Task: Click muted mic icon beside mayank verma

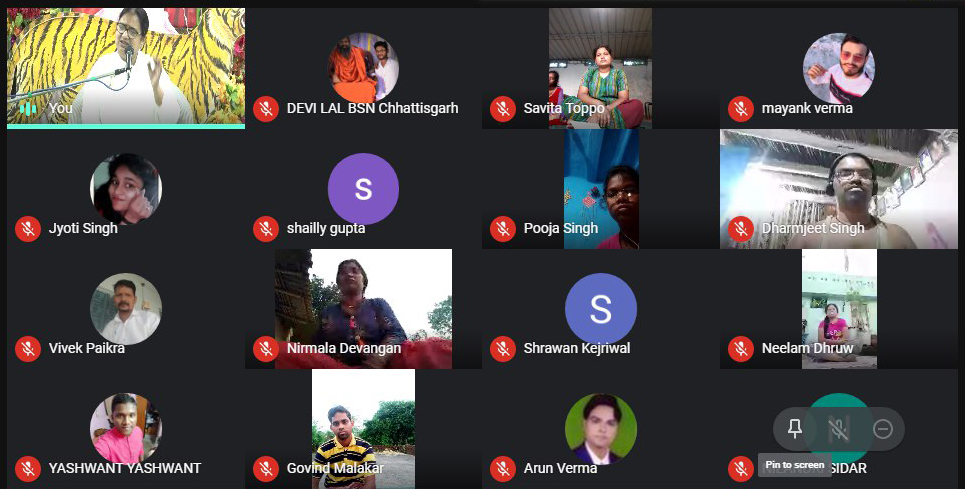Action: coord(740,109)
